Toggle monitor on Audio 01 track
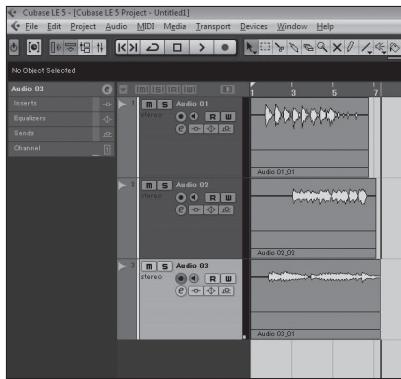 click(x=194, y=117)
